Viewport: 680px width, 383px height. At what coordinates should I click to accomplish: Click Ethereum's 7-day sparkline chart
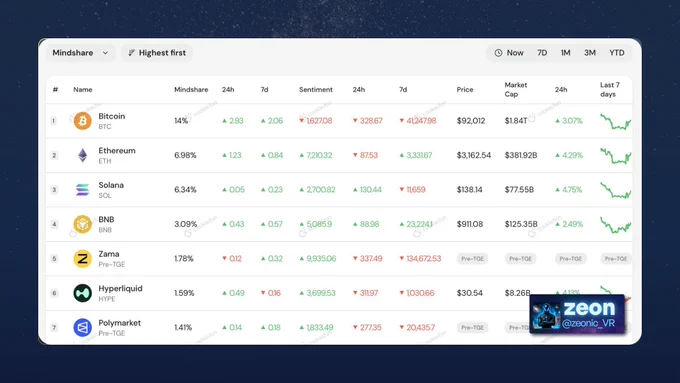[616, 156]
